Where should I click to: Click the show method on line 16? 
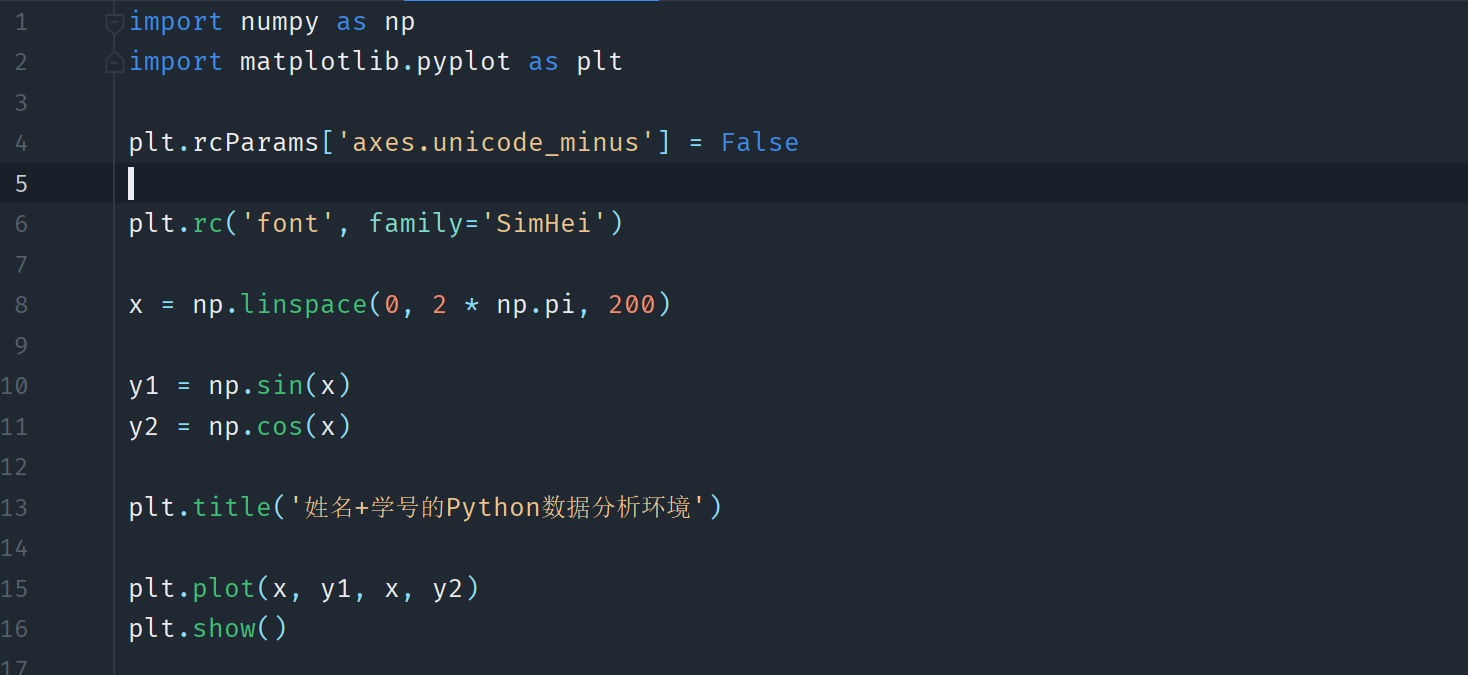pyautogui.click(x=224, y=629)
